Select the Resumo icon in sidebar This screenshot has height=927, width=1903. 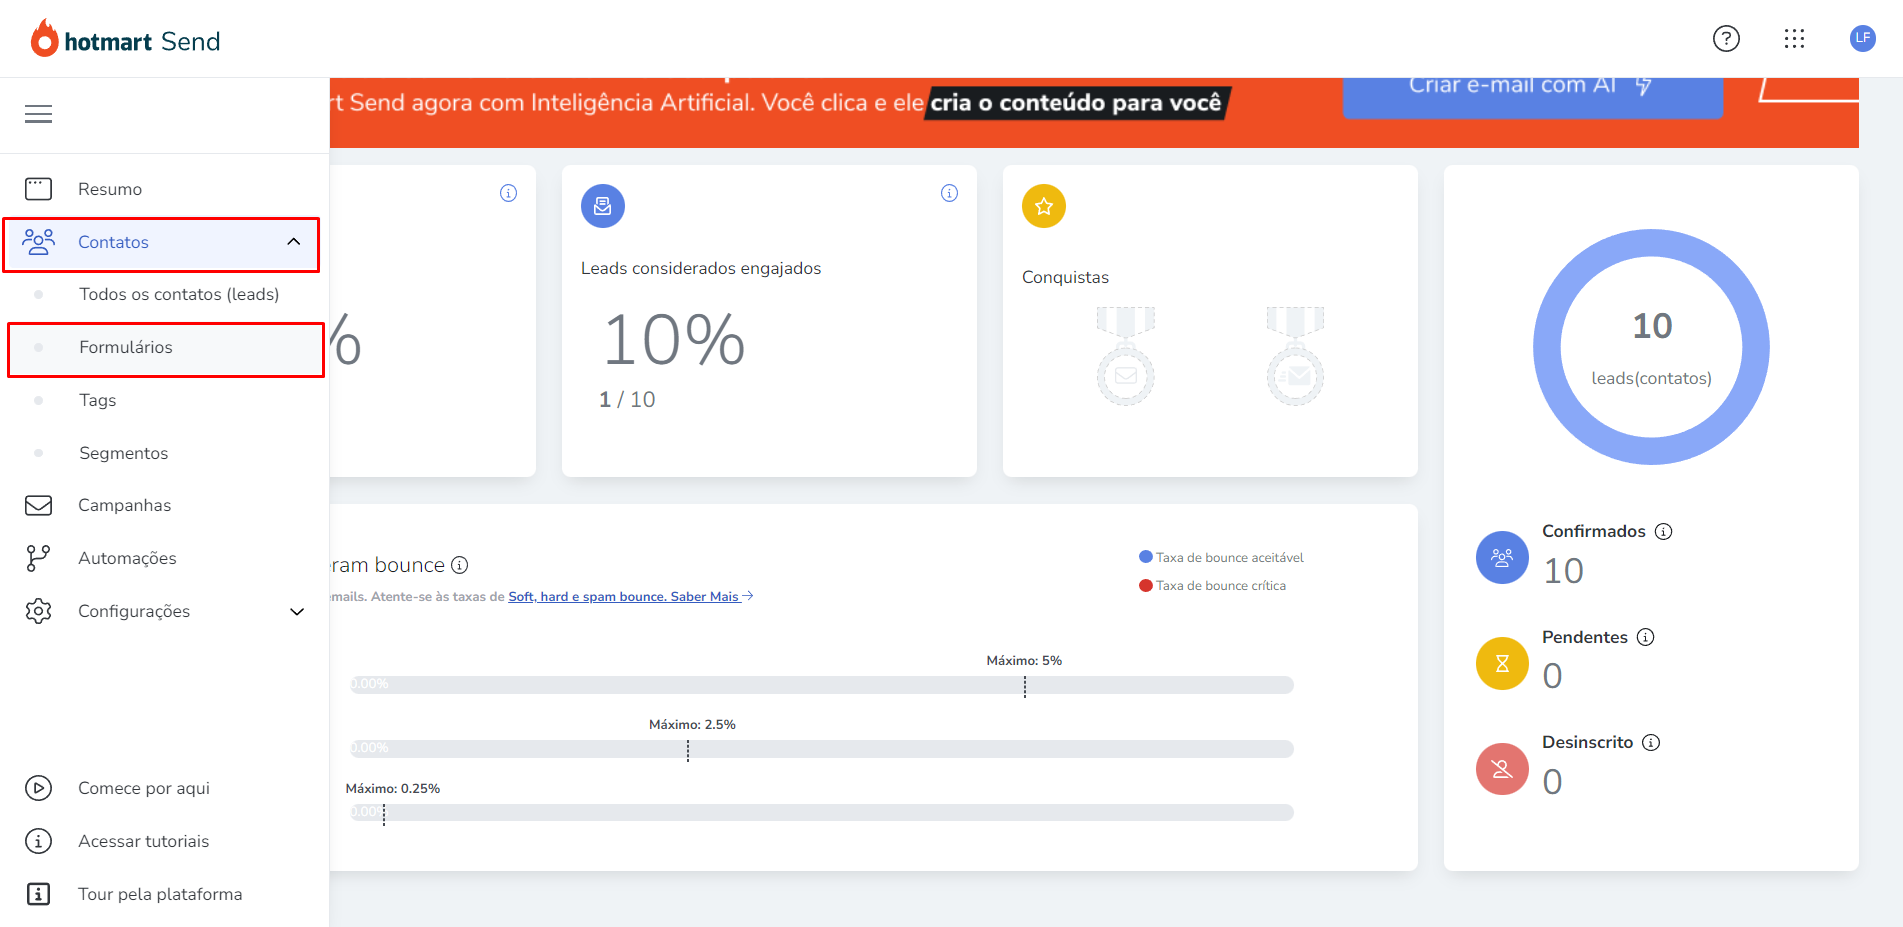tap(38, 188)
